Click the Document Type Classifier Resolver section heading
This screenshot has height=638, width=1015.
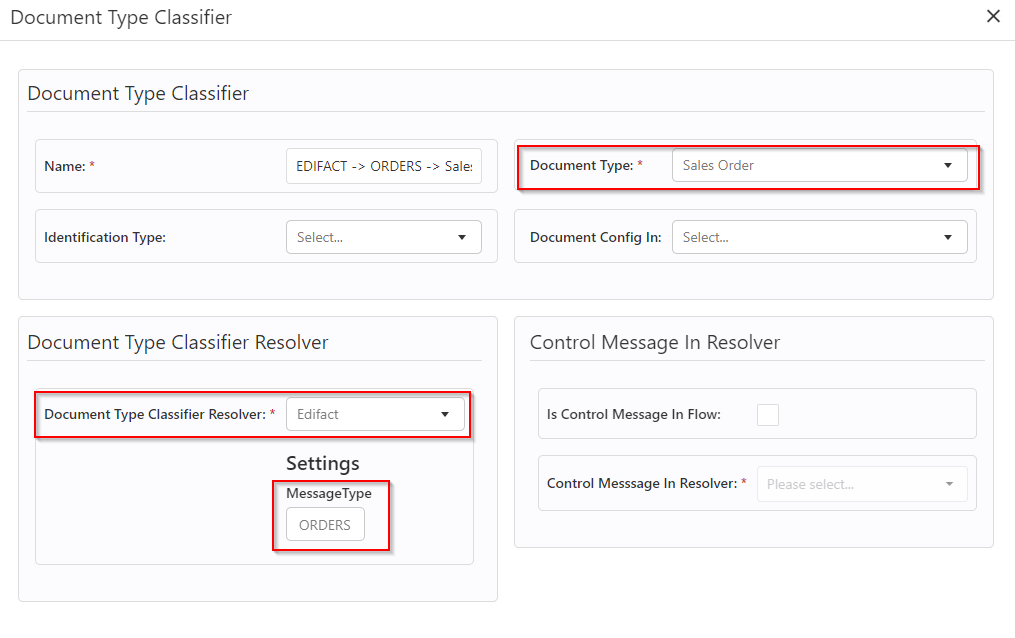pyautogui.click(x=177, y=342)
